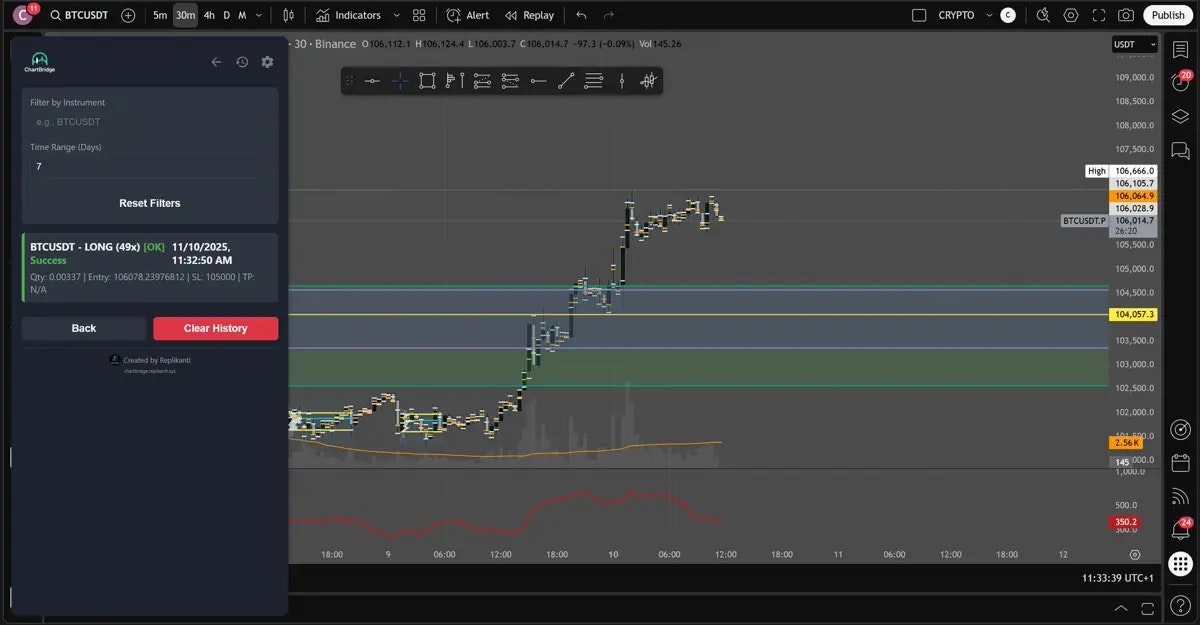The width and height of the screenshot is (1200, 625).
Task: Go back with ChartBridge arrow icon
Action: (216, 62)
